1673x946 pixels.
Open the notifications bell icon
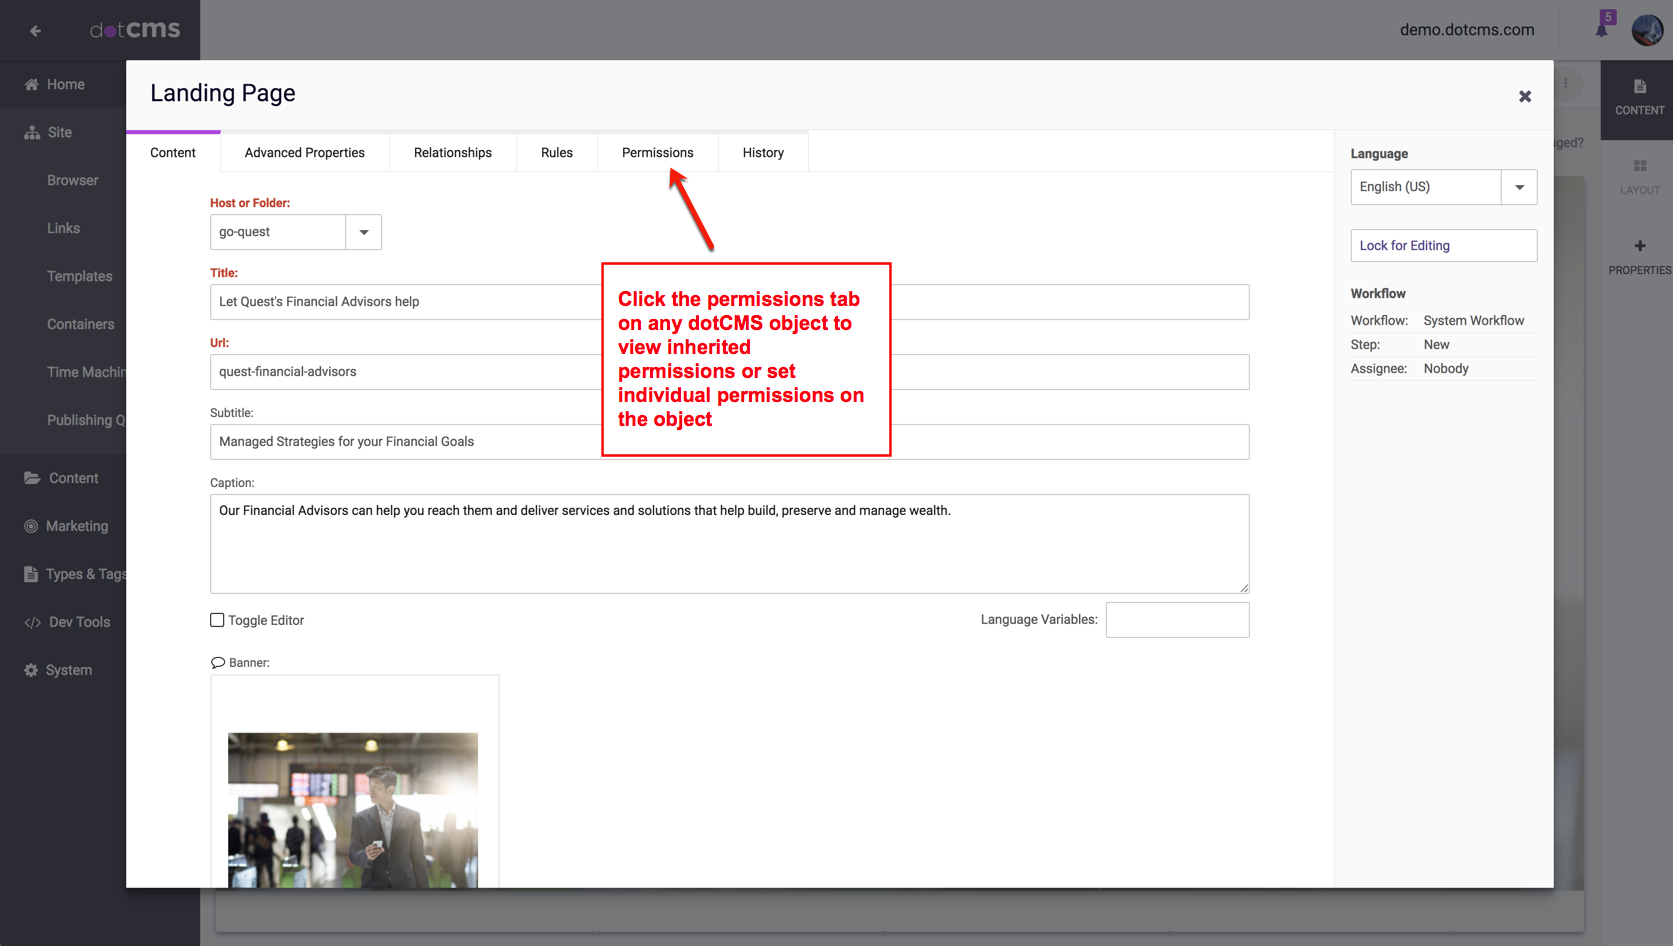pos(1602,29)
